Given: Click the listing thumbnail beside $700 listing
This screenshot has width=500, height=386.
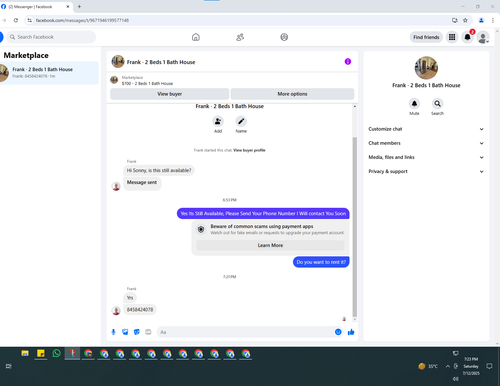Looking at the screenshot, I should coord(114,80).
